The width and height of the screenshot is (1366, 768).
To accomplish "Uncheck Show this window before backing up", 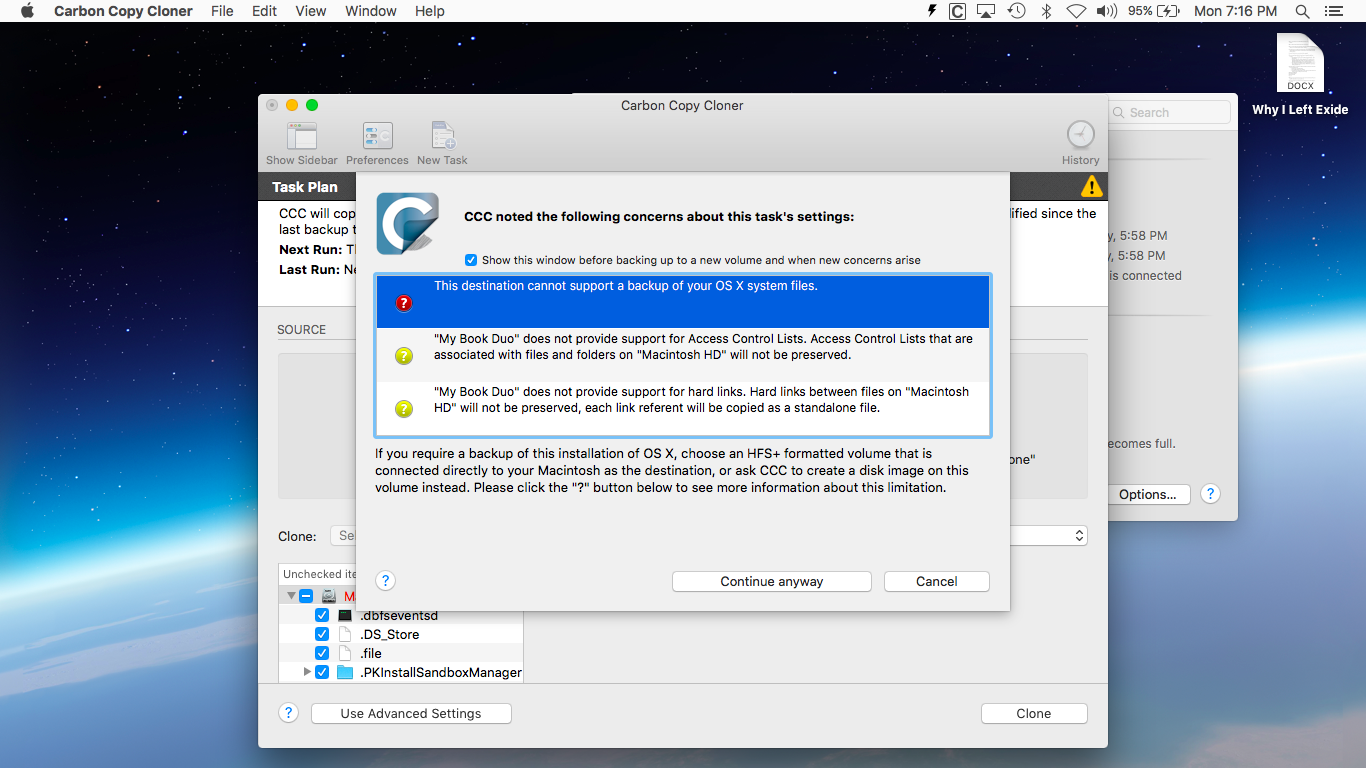I will tap(471, 260).
